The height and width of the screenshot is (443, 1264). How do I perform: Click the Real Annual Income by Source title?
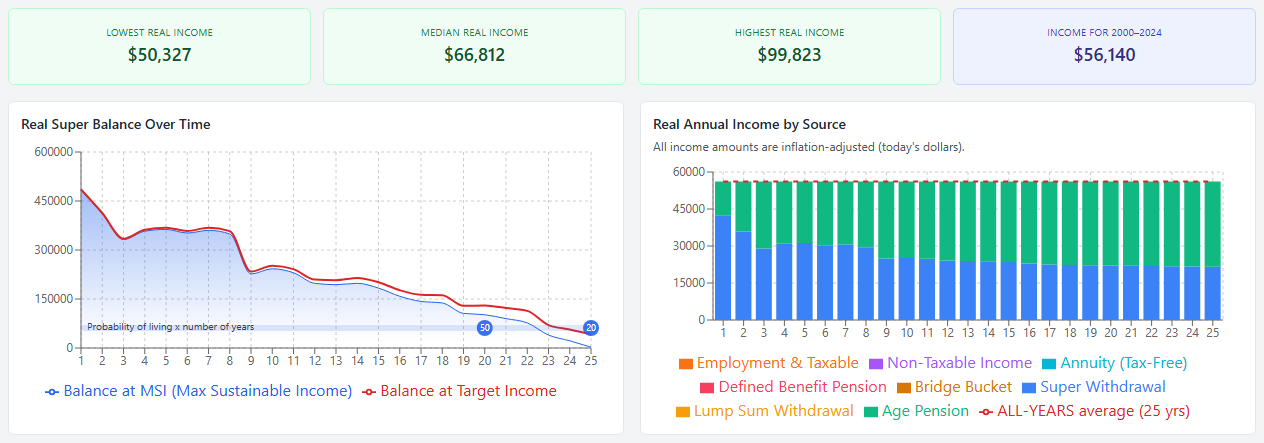(x=749, y=125)
